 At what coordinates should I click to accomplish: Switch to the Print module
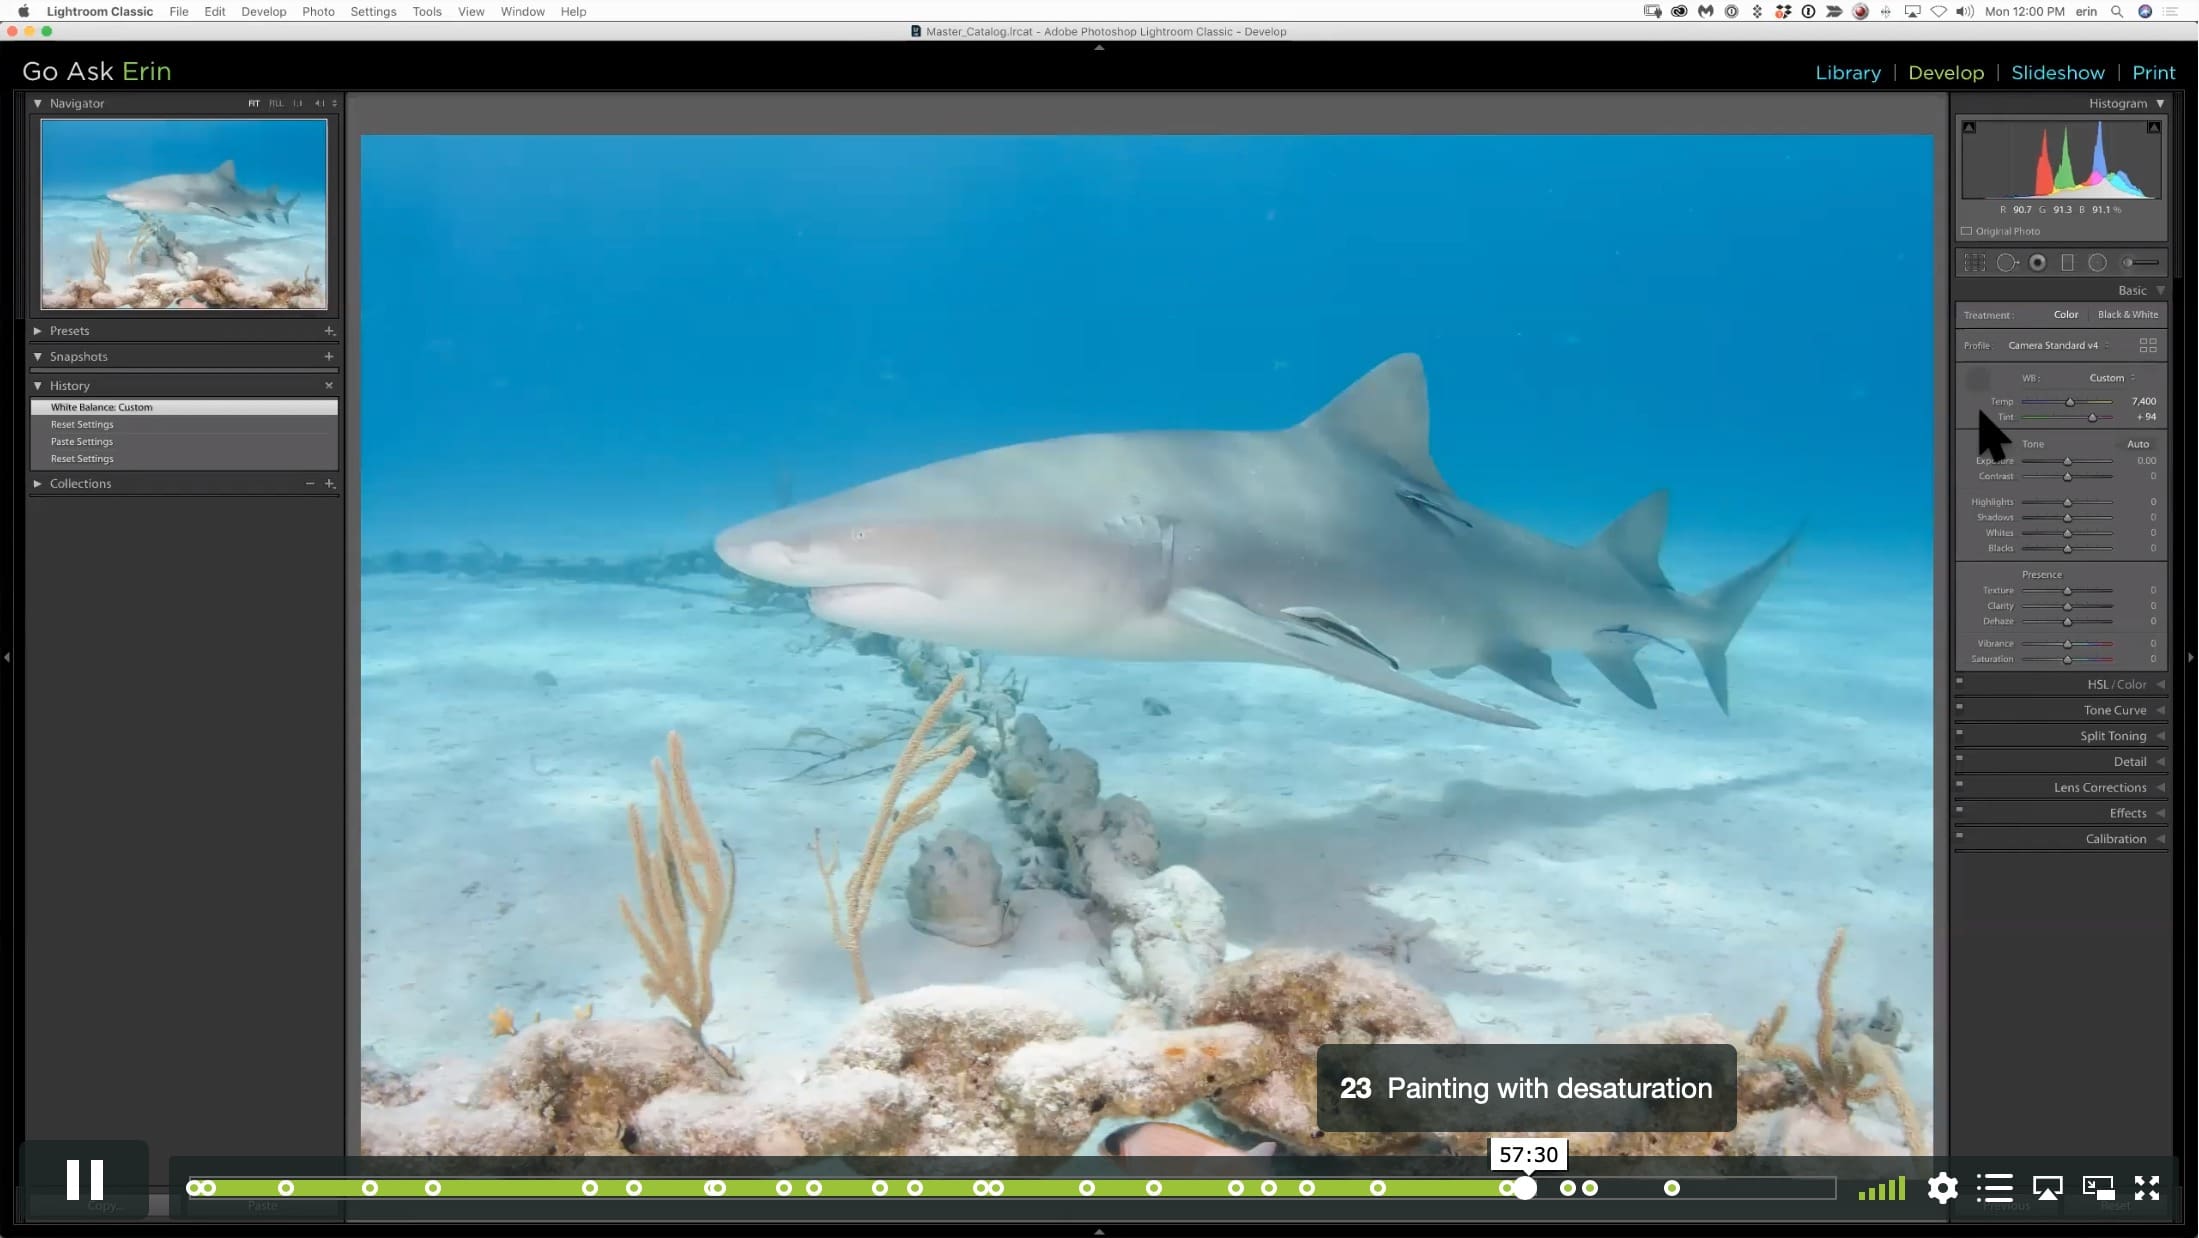click(2153, 73)
